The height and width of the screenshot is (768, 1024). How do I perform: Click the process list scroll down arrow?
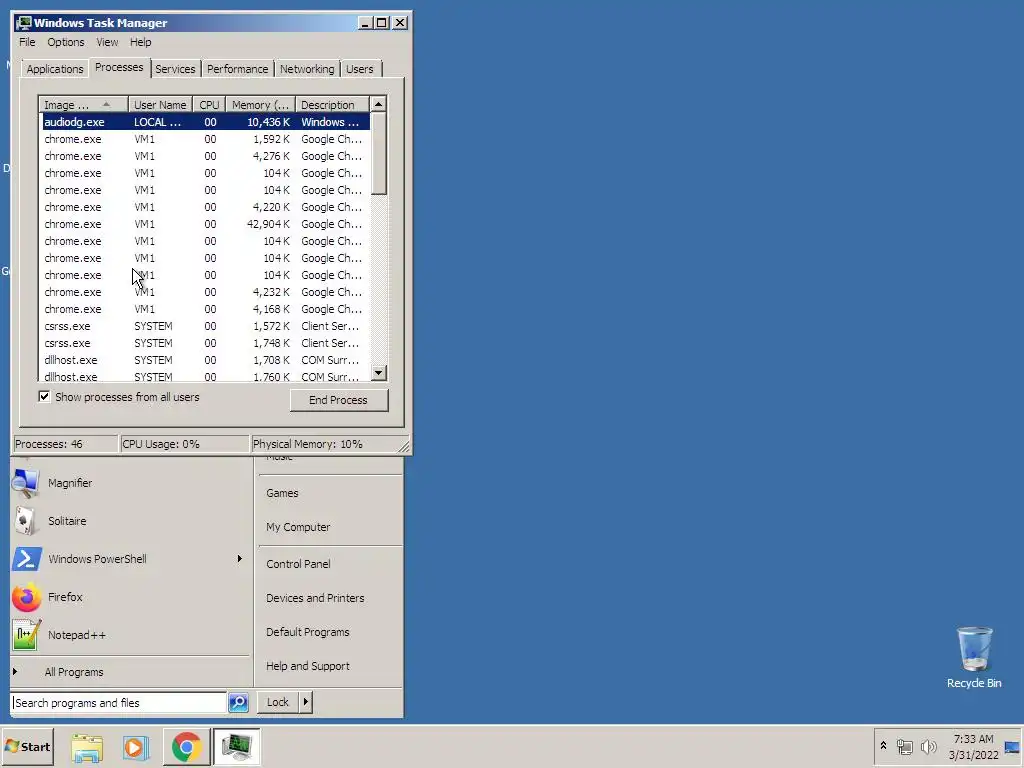pyautogui.click(x=379, y=373)
